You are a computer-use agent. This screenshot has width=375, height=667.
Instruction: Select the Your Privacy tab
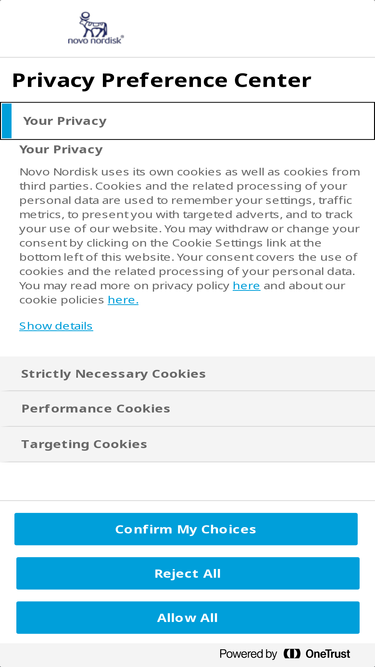point(188,121)
